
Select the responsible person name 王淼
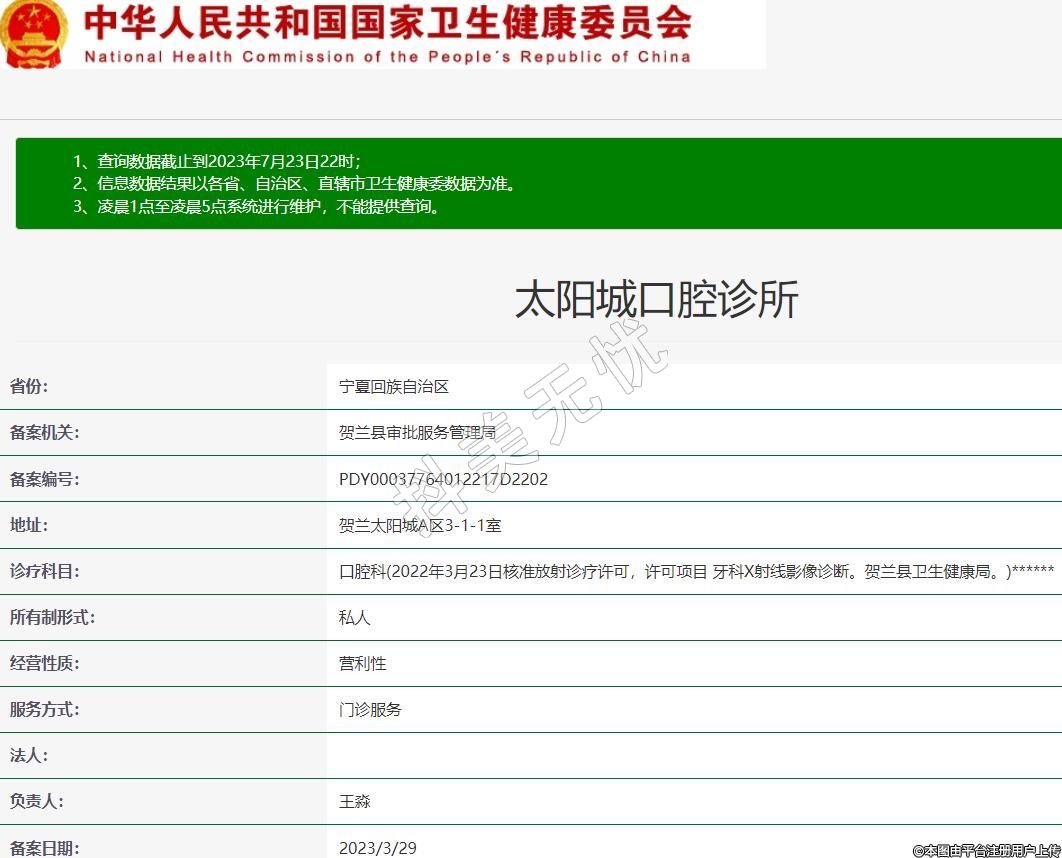point(354,801)
